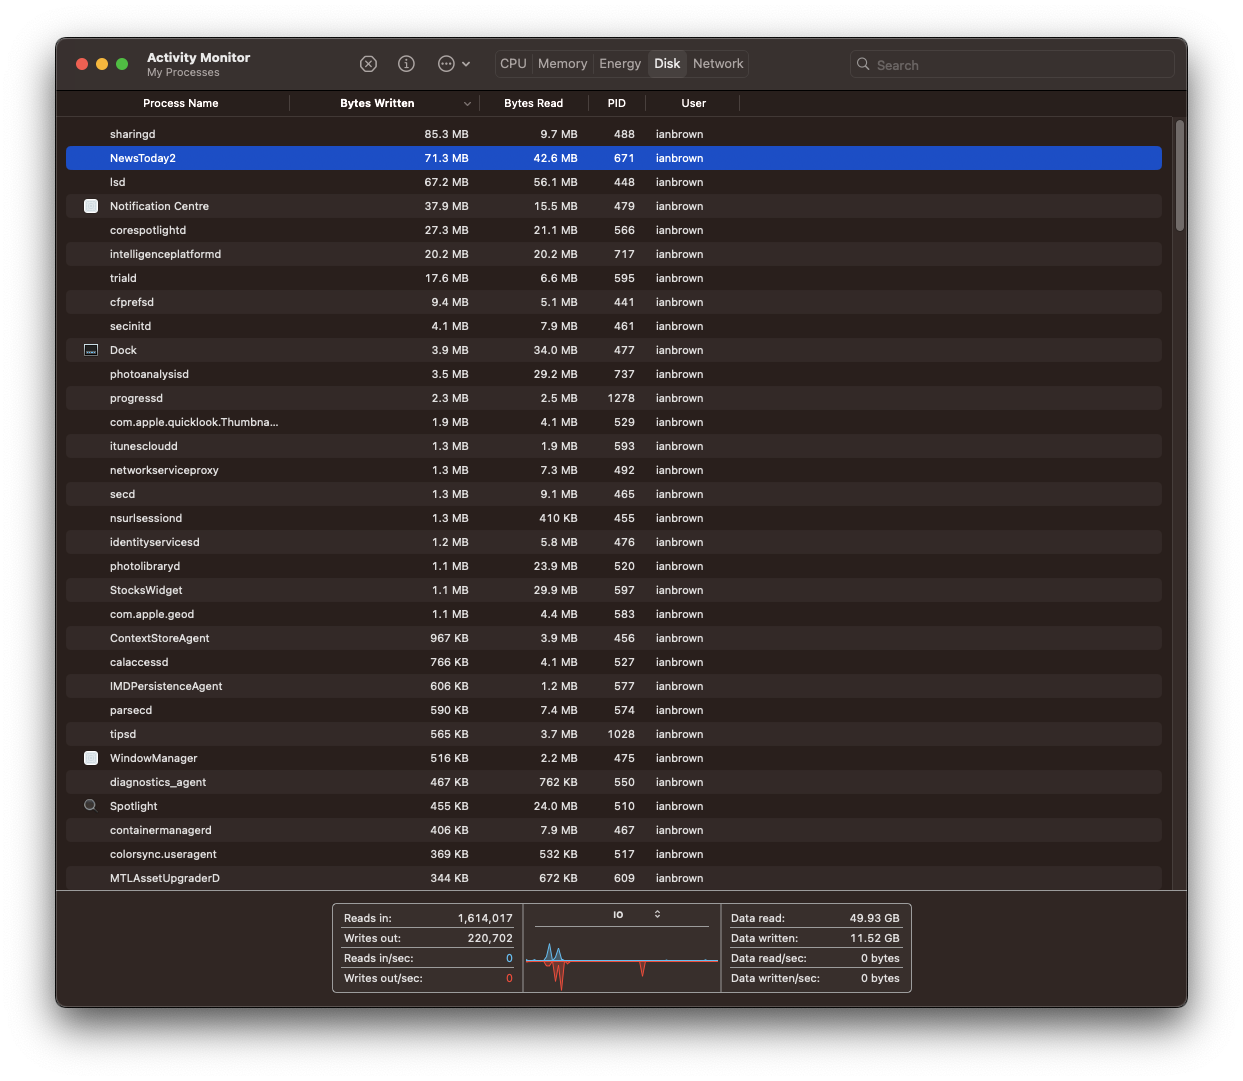The image size is (1243, 1081).
Task: Click the vertical scrollbar of process list
Action: point(1180,176)
